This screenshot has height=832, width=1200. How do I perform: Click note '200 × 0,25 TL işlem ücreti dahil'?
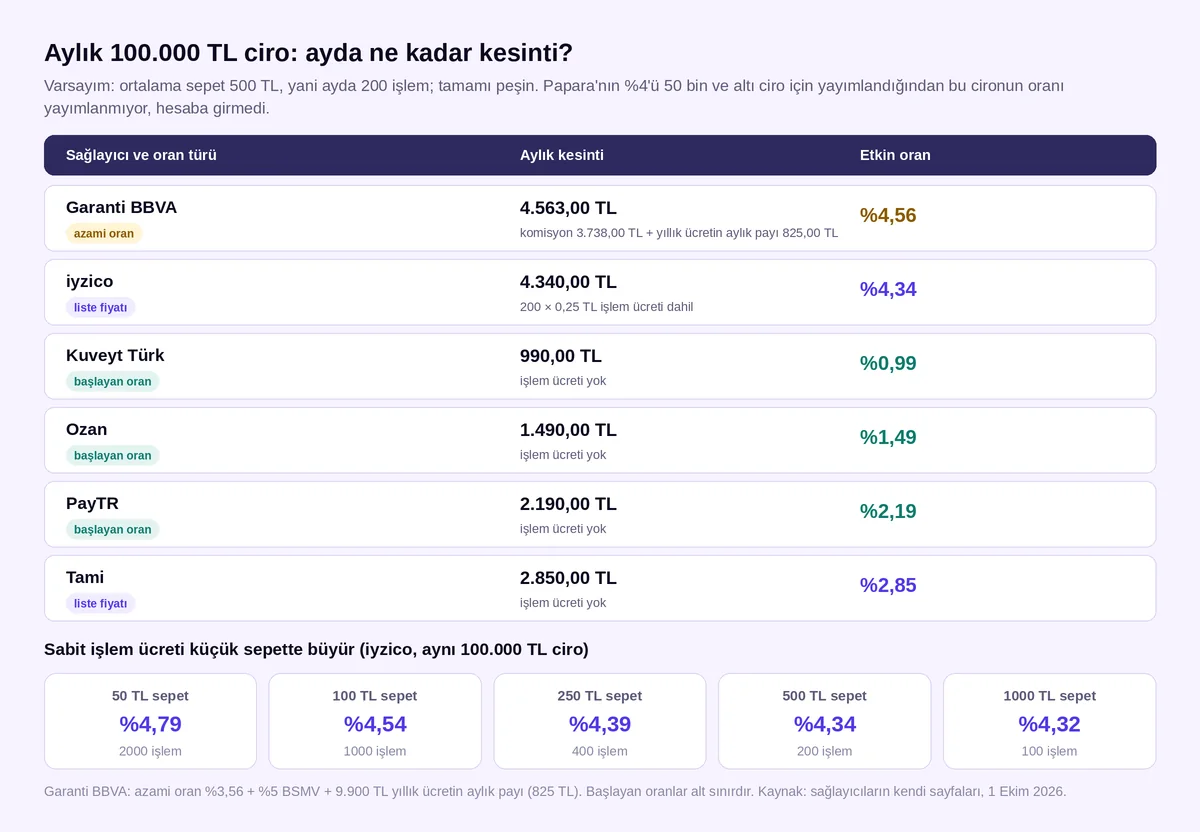click(x=606, y=307)
